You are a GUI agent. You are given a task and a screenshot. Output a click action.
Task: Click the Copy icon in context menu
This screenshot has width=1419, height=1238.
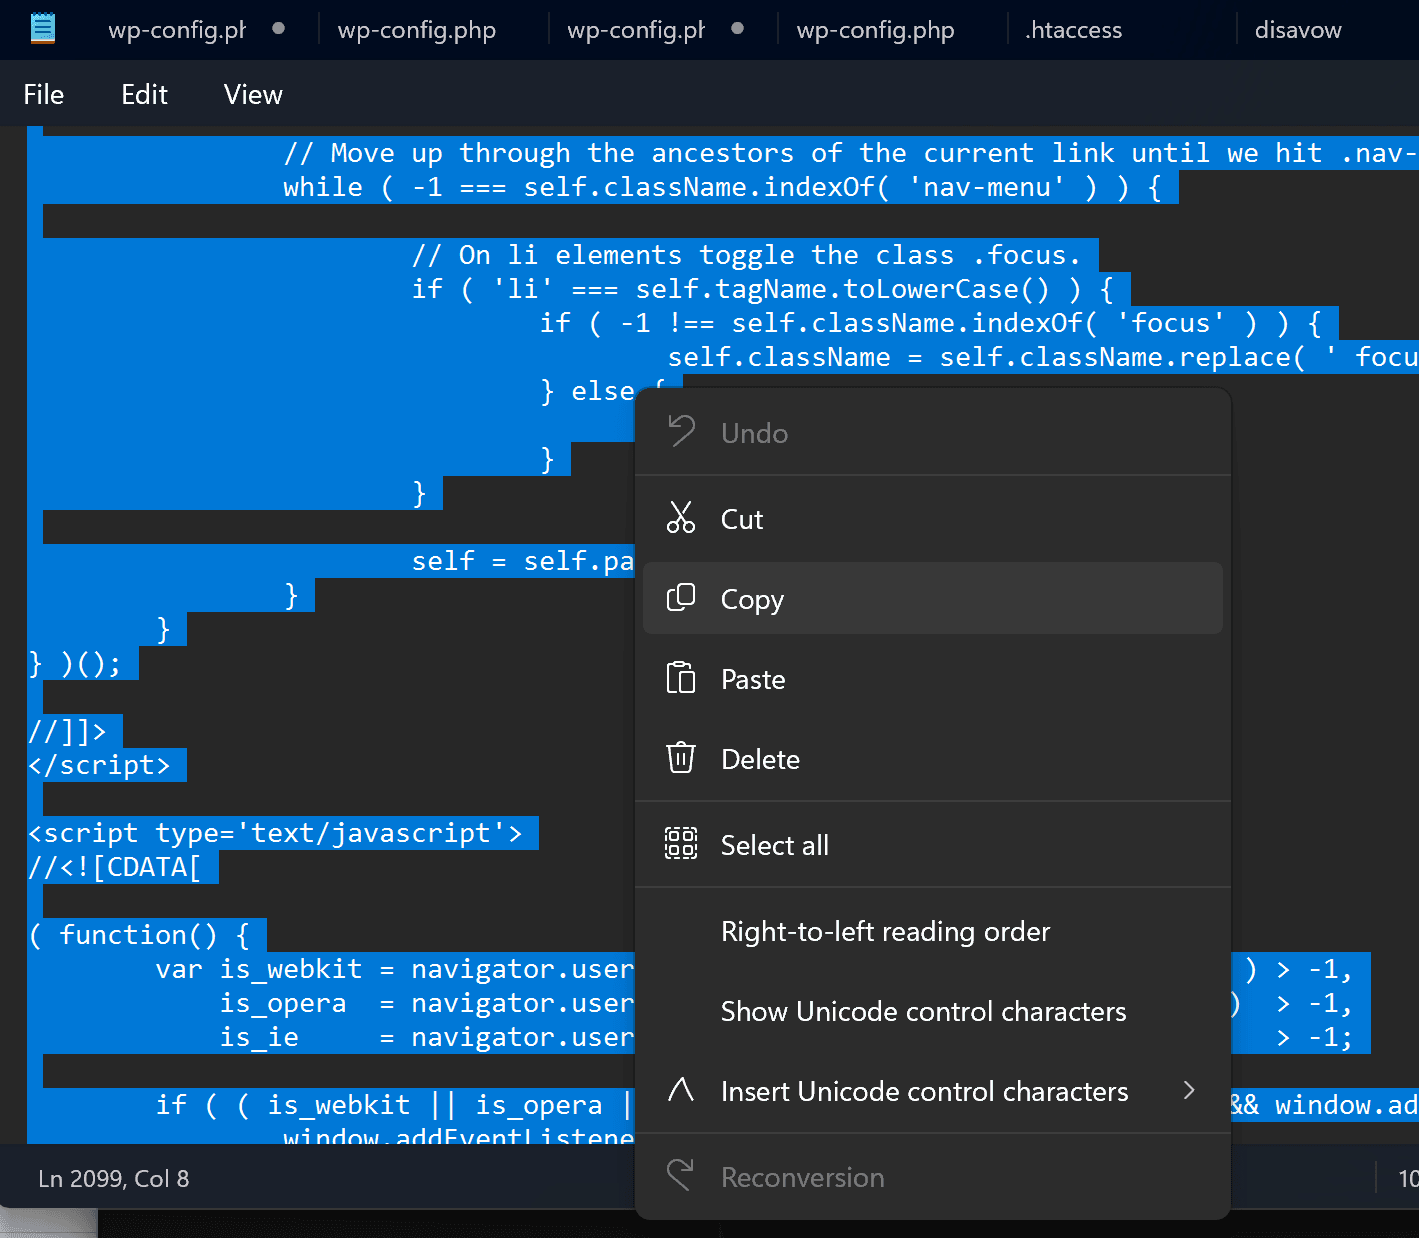click(x=681, y=598)
